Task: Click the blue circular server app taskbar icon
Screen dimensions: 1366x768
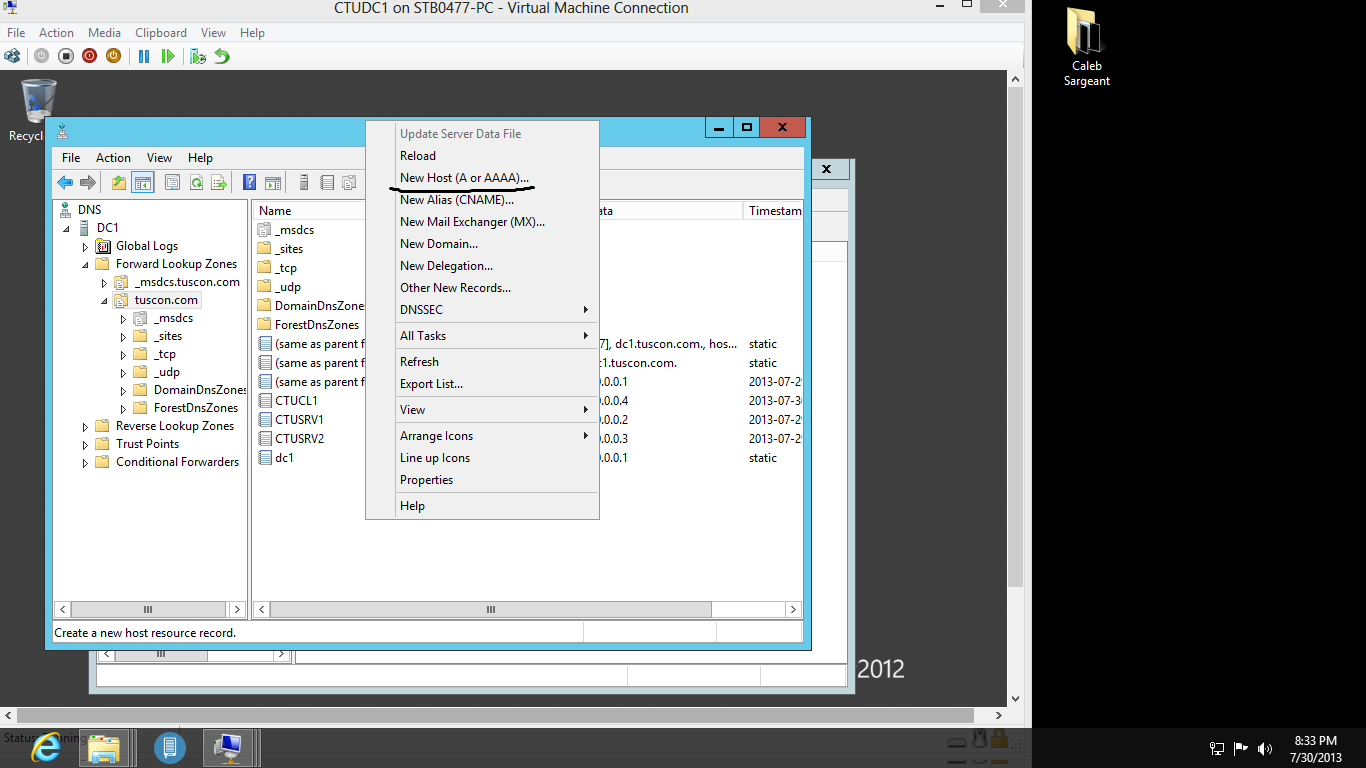Action: click(170, 747)
